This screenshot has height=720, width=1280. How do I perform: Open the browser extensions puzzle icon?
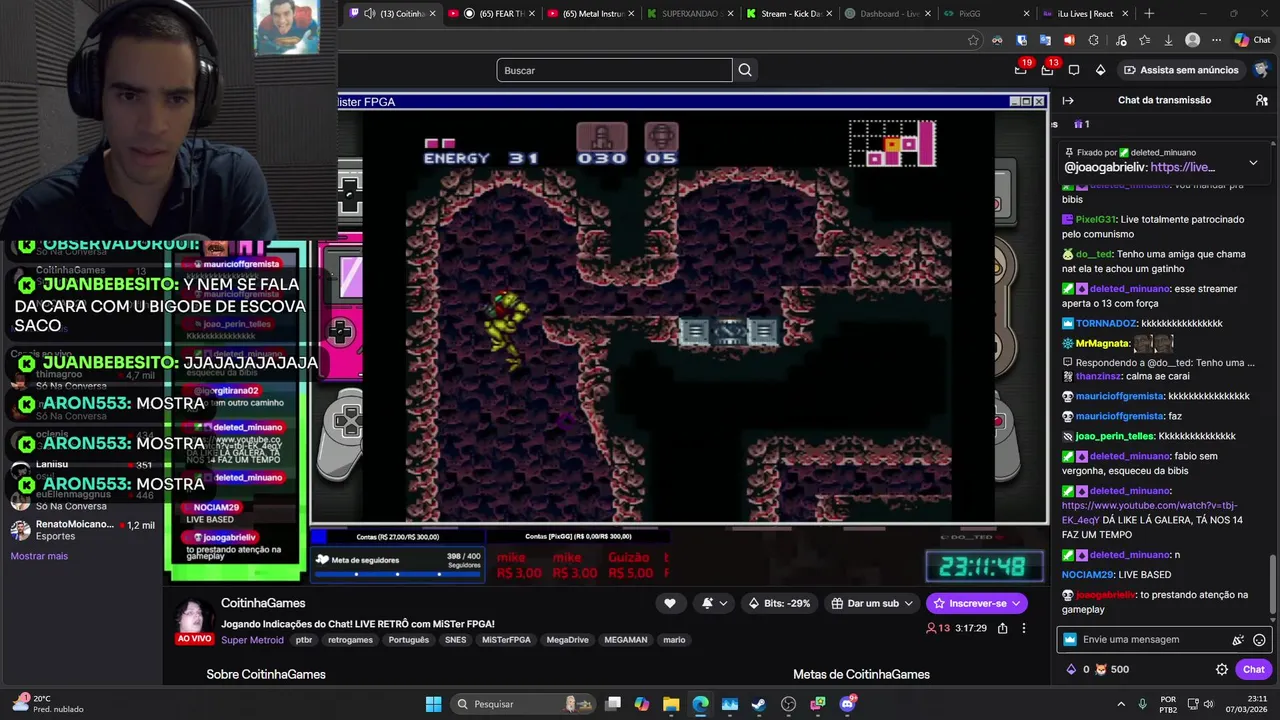tap(1093, 40)
